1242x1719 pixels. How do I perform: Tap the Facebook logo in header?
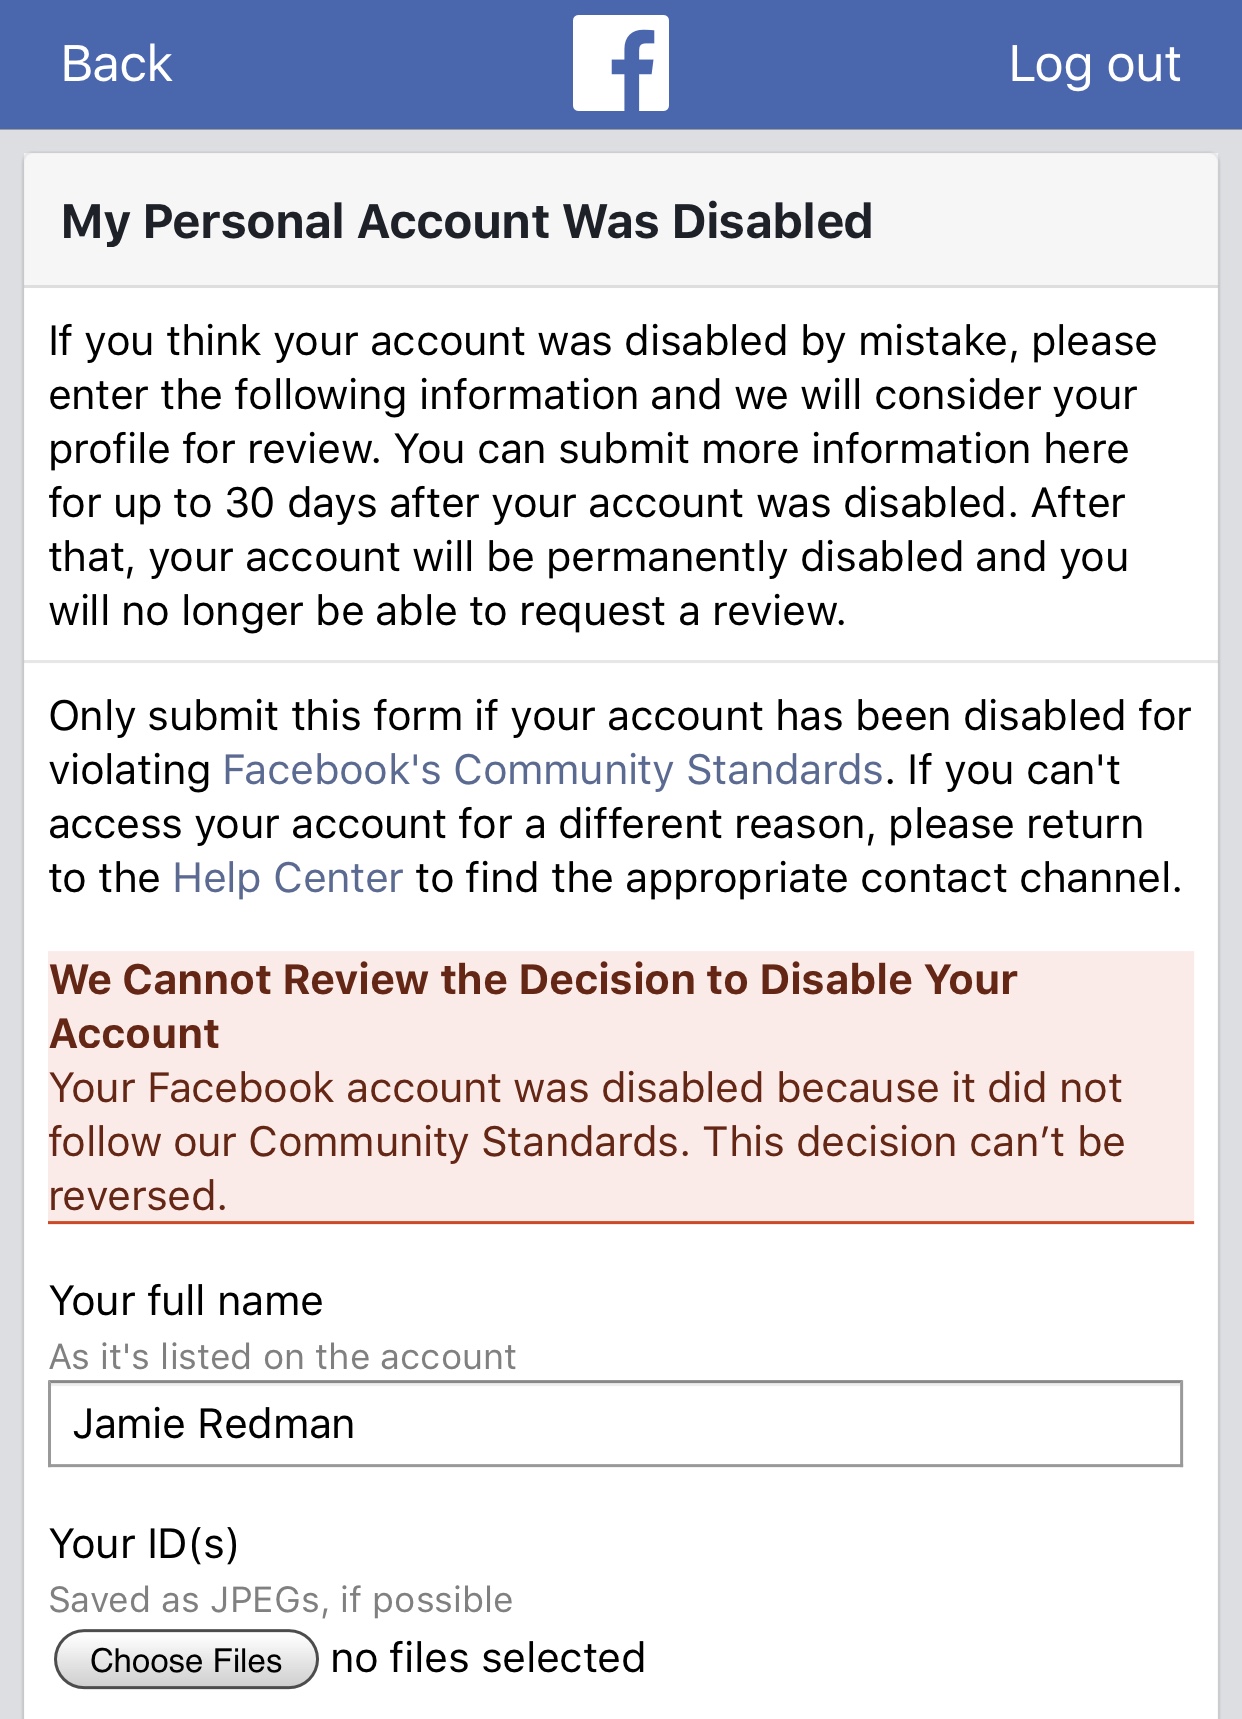click(620, 63)
